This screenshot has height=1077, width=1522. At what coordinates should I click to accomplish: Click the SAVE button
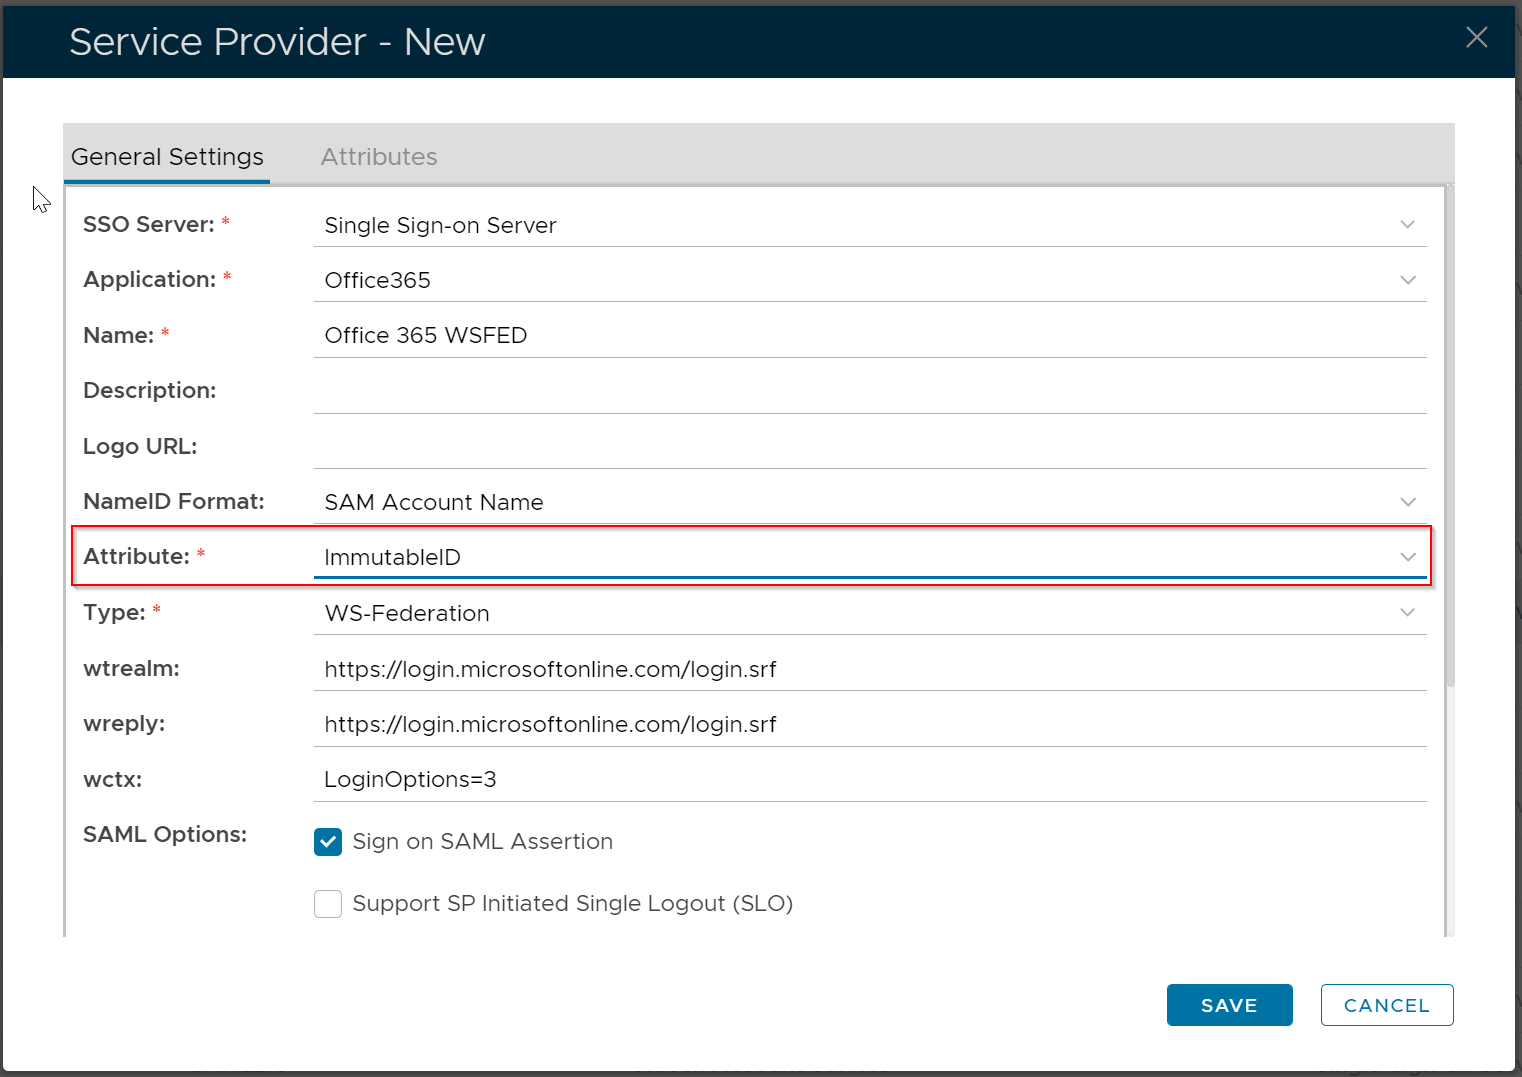coord(1229,1005)
